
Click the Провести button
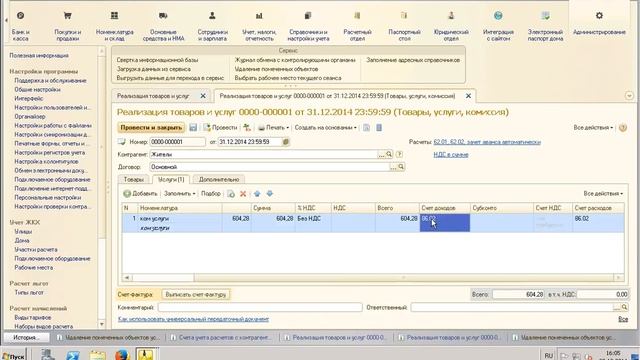coord(220,128)
